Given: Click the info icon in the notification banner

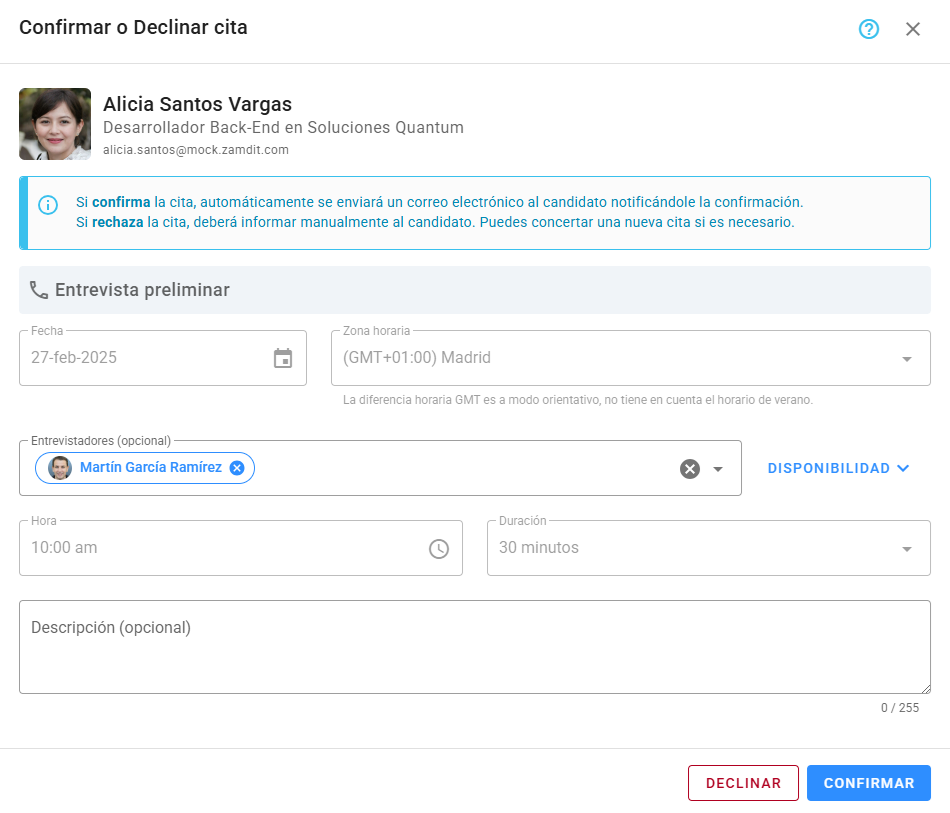Looking at the screenshot, I should pyautogui.click(x=46, y=205).
